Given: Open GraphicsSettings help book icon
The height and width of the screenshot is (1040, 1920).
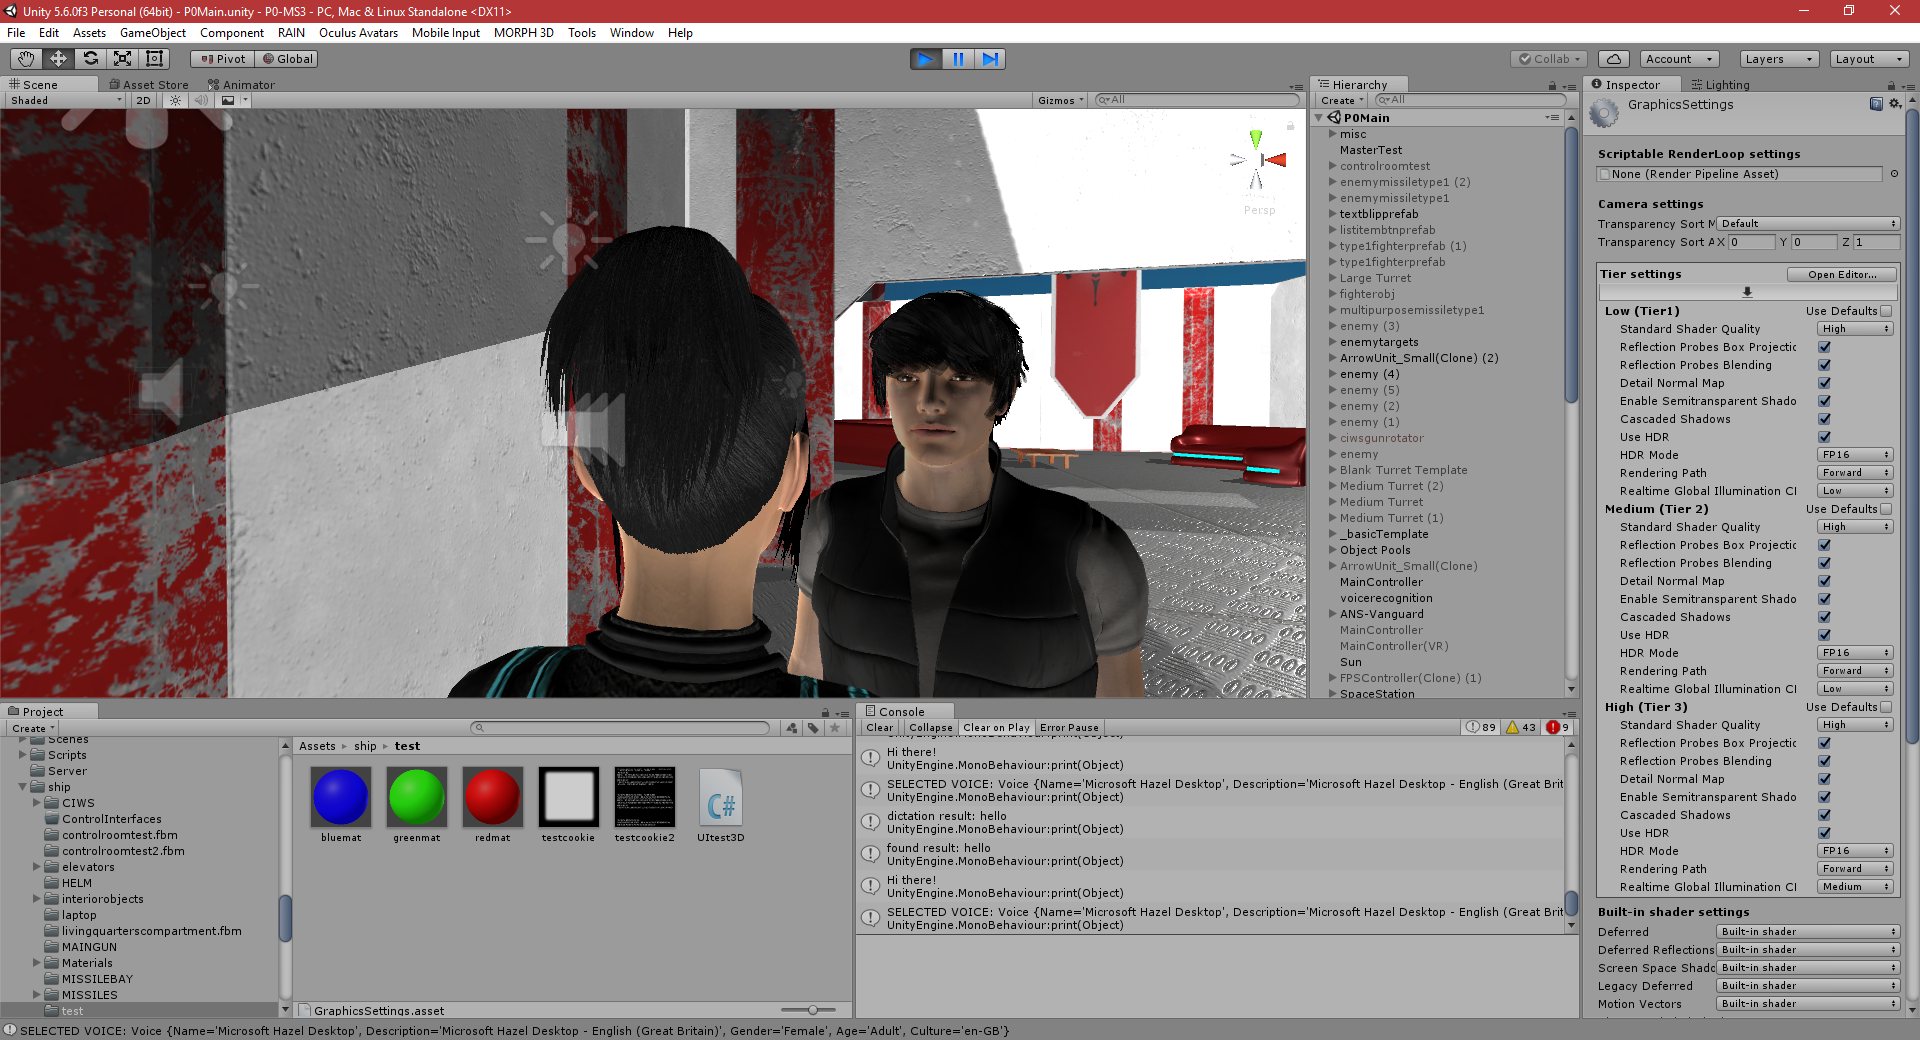Looking at the screenshot, I should 1876,104.
